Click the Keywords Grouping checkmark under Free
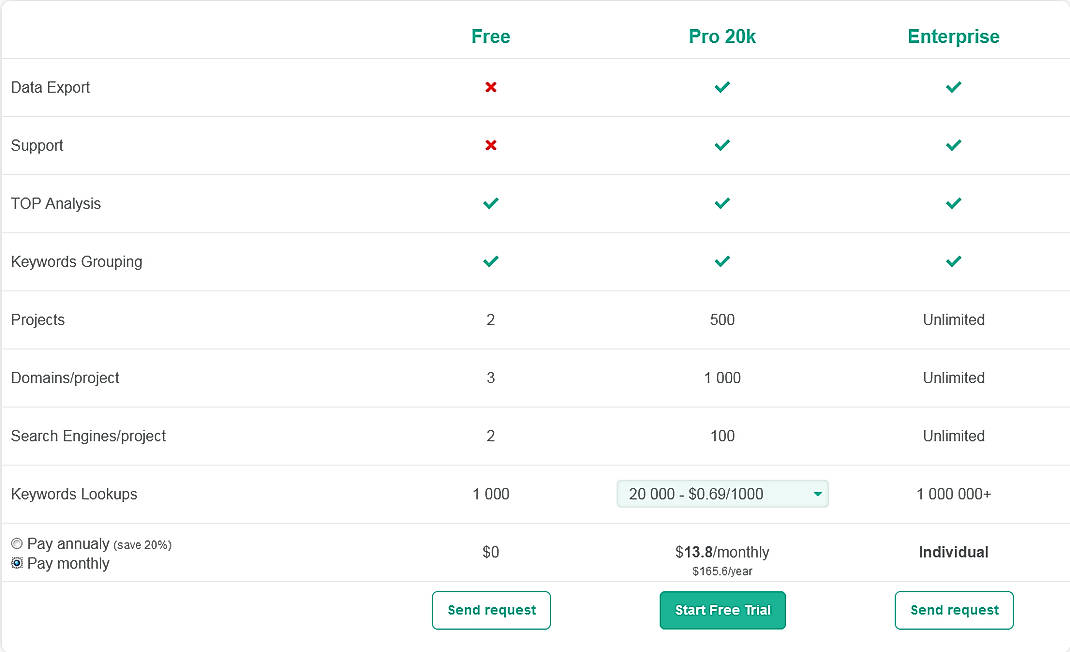Image resolution: width=1070 pixels, height=652 pixels. [x=491, y=261]
